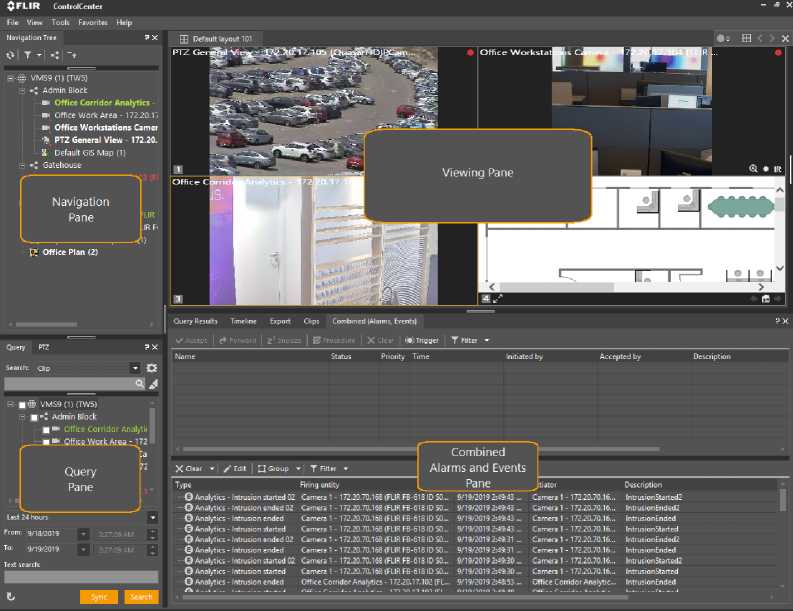Screen dimensions: 793x611
Task: Click the orange Search button
Action: pyautogui.click(x=141, y=597)
